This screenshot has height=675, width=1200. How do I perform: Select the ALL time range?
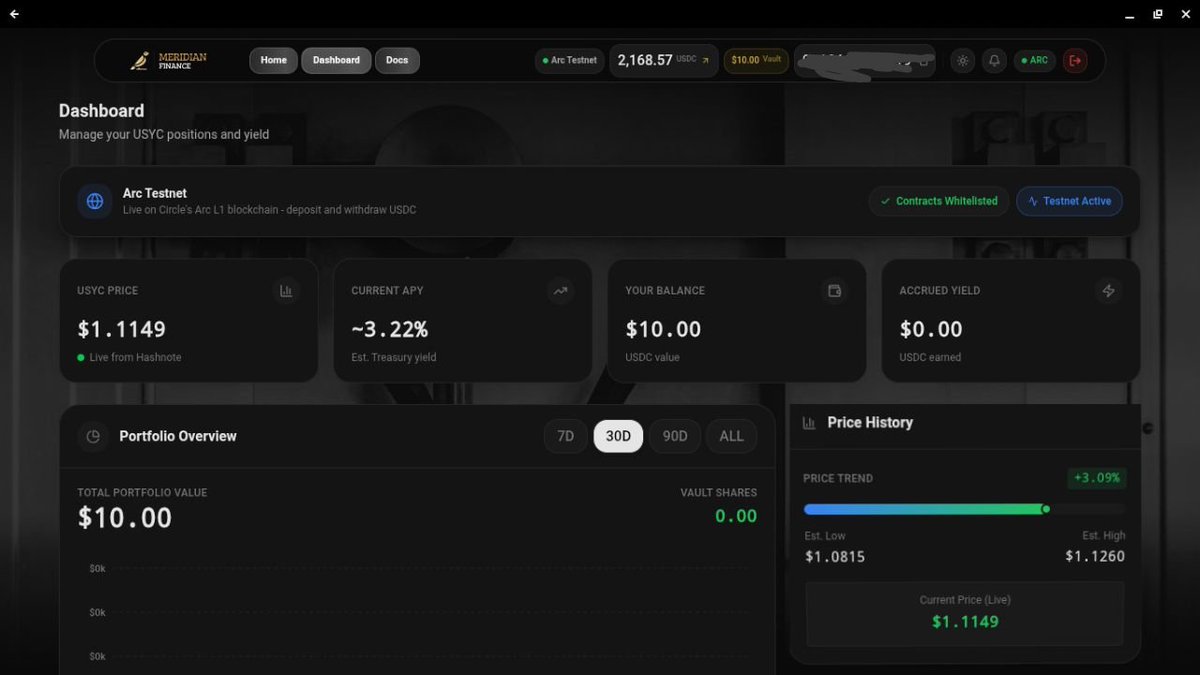[731, 436]
